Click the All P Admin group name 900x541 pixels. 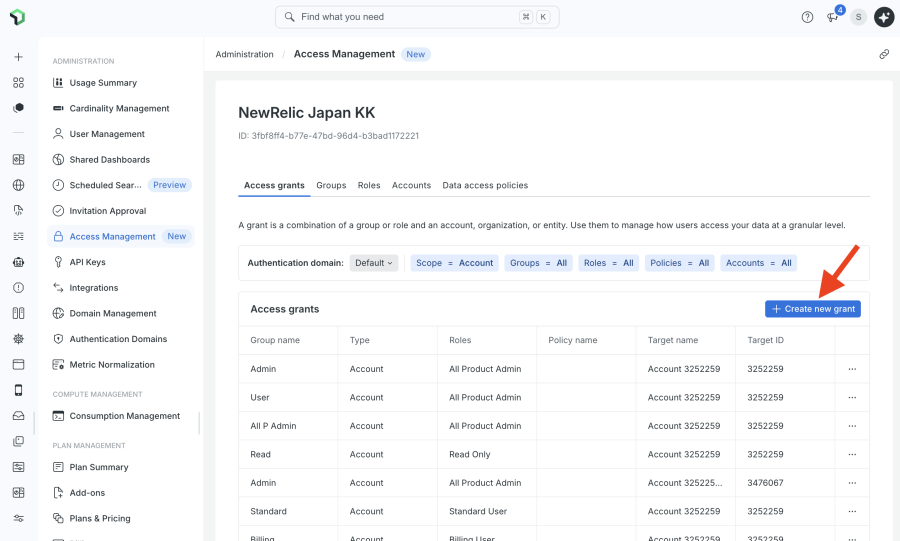click(x=273, y=426)
